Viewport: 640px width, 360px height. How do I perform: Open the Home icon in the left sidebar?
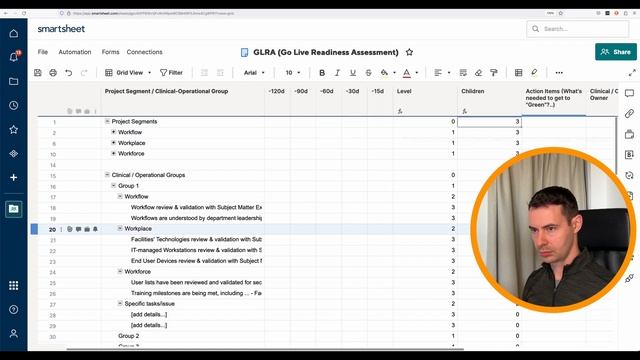click(13, 33)
